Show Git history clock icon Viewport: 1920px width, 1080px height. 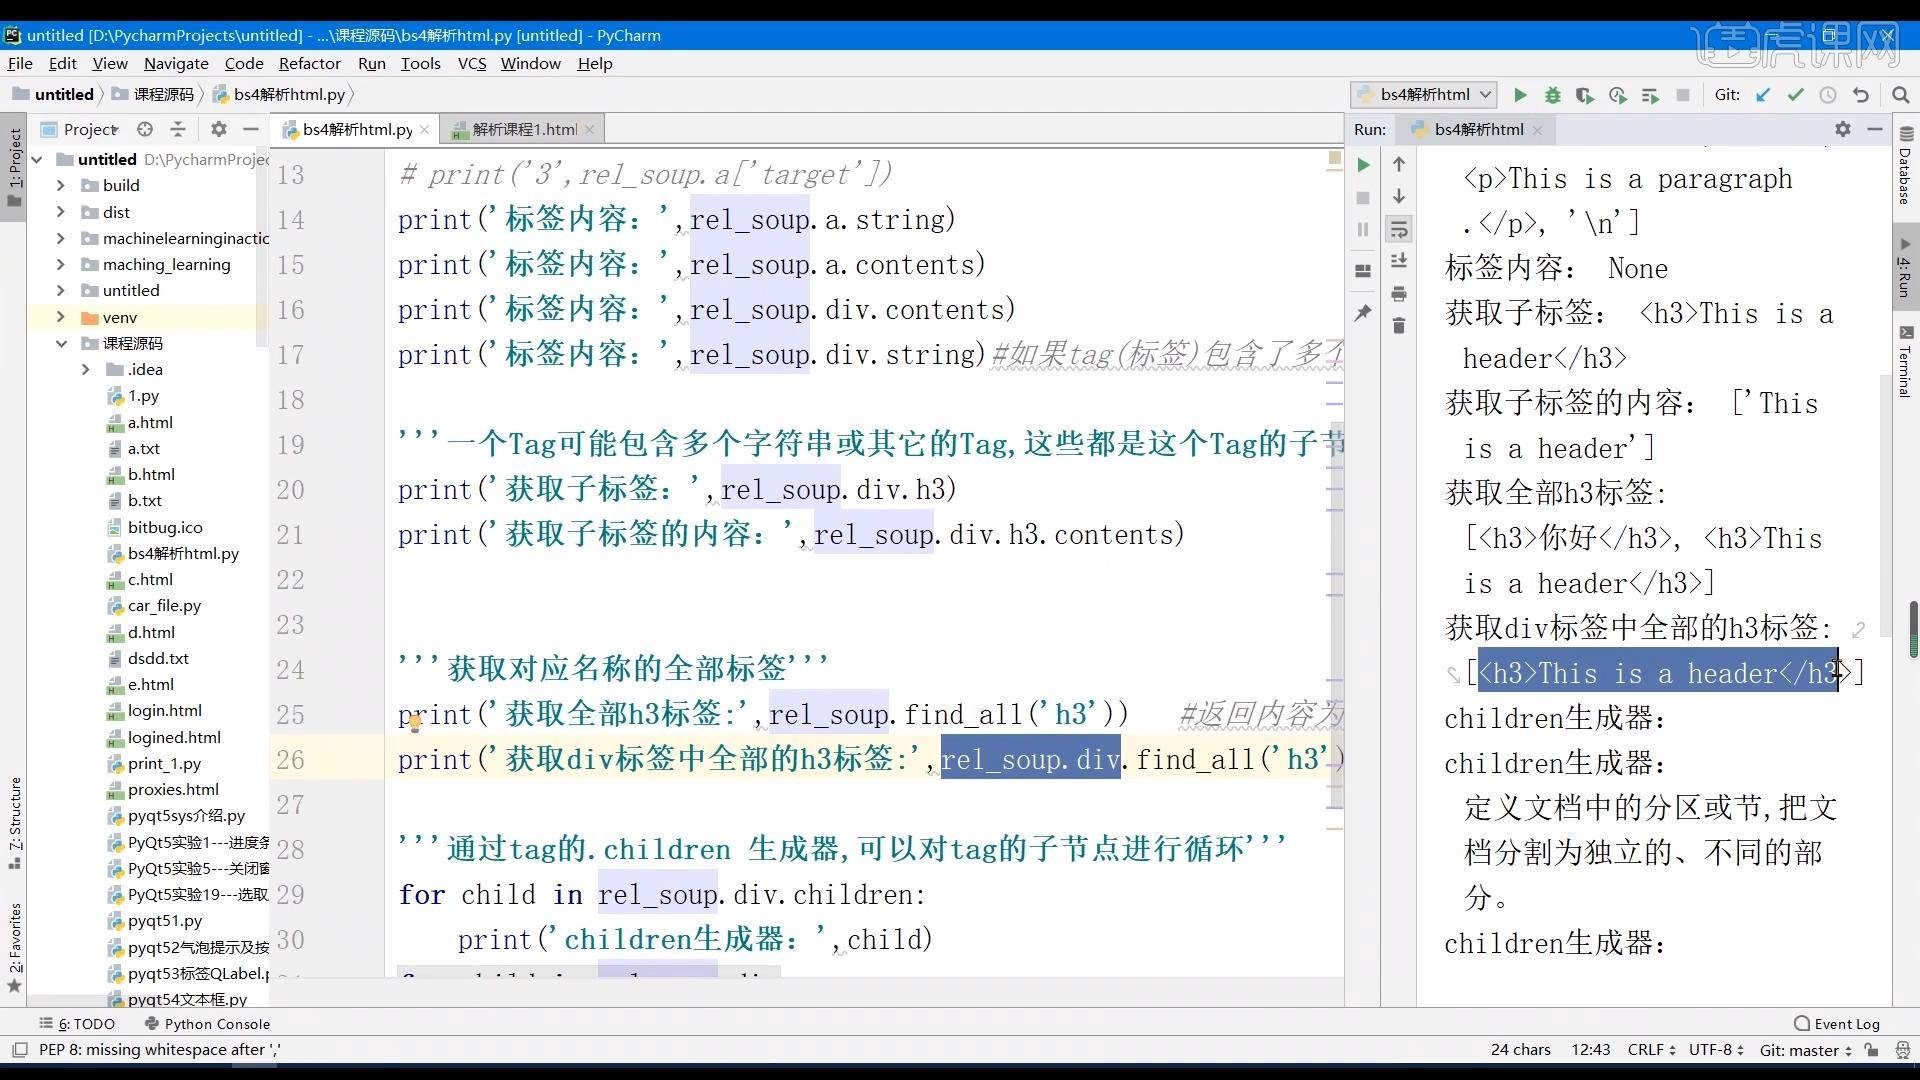click(1828, 95)
